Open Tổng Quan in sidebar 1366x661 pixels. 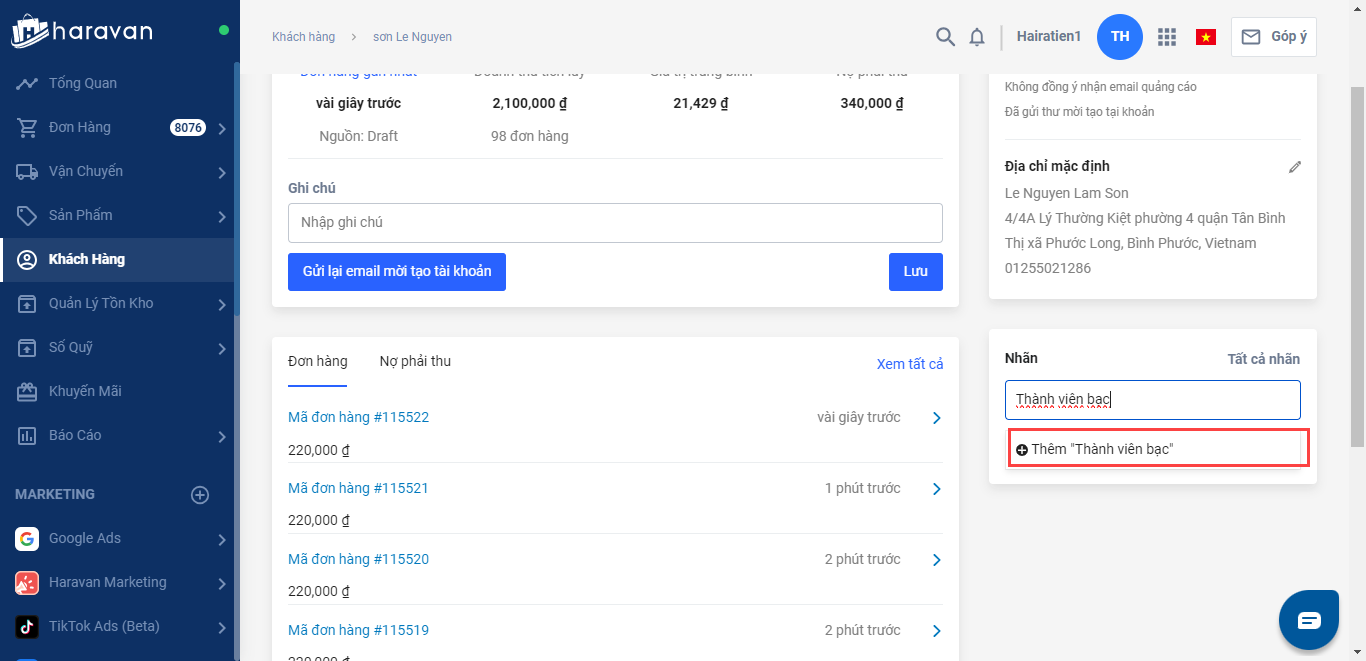(83, 83)
